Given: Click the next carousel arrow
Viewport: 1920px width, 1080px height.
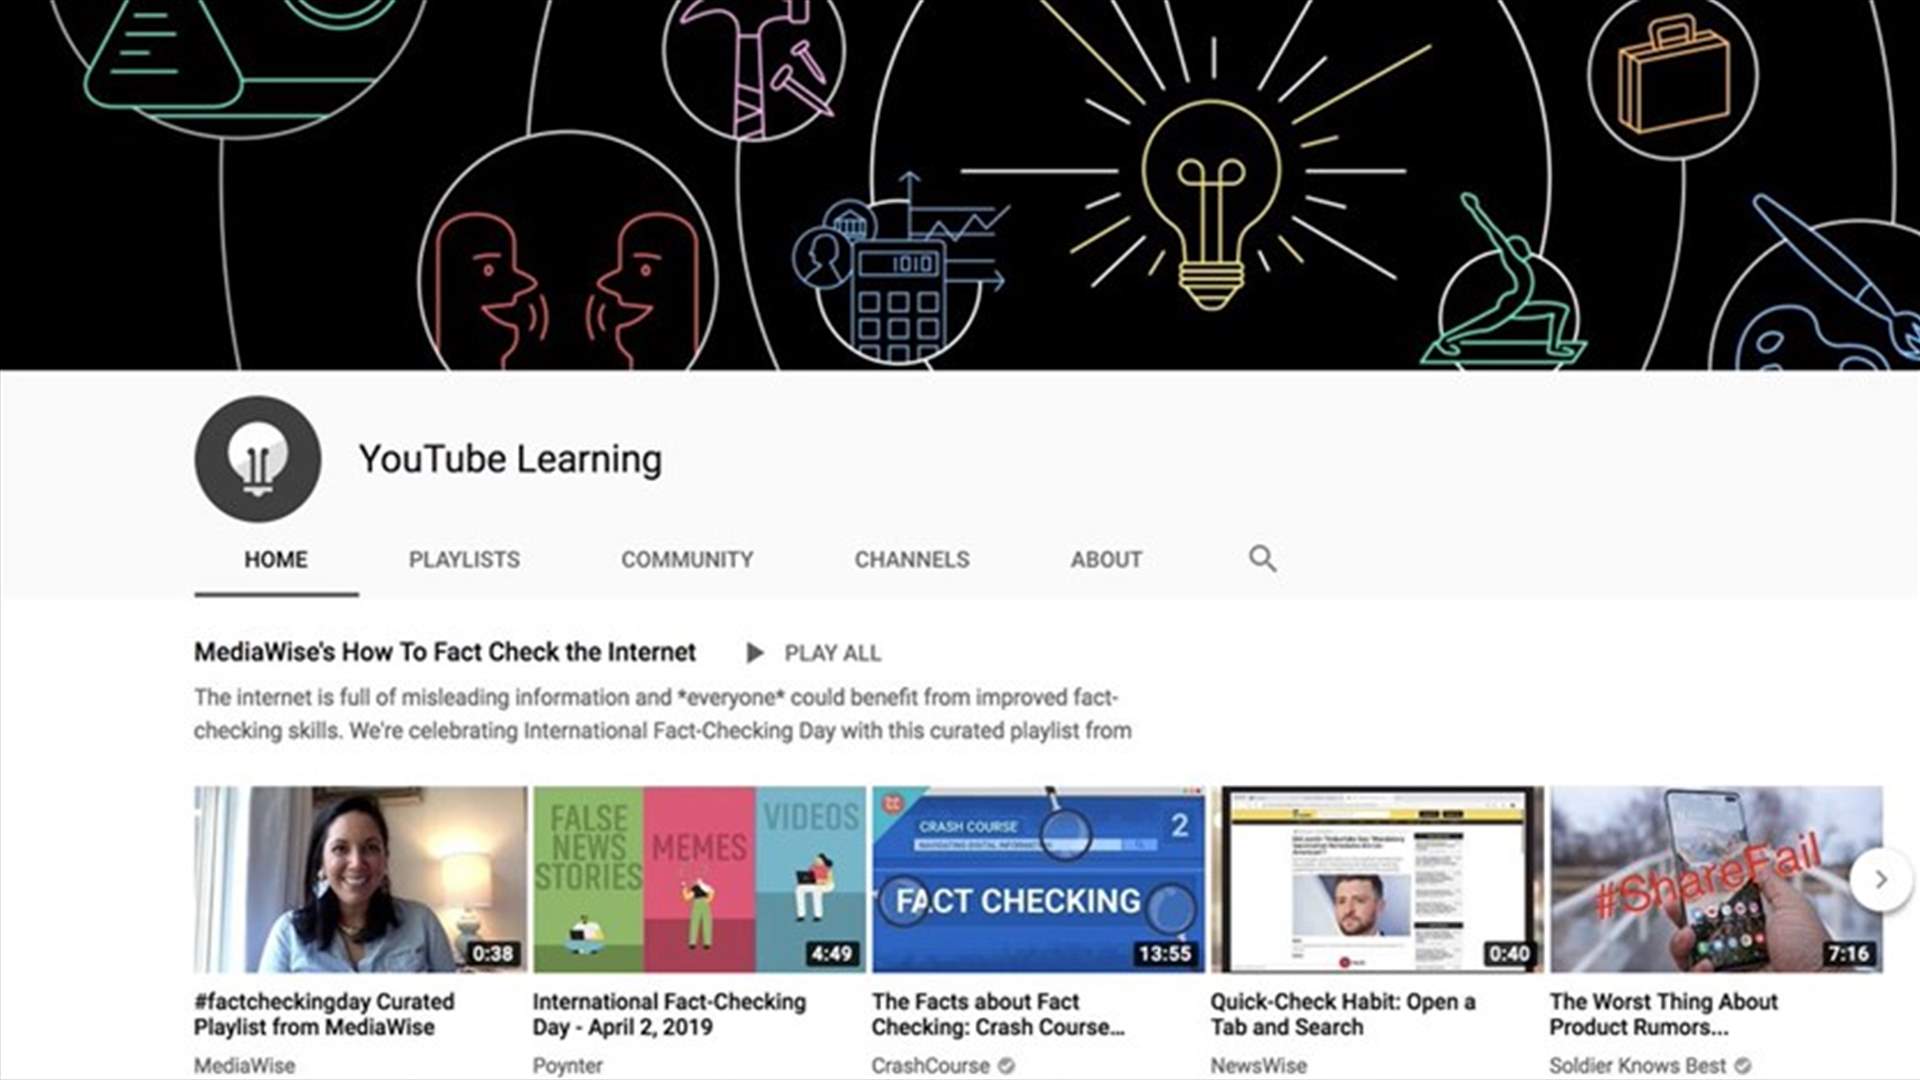Looking at the screenshot, I should click(1881, 880).
